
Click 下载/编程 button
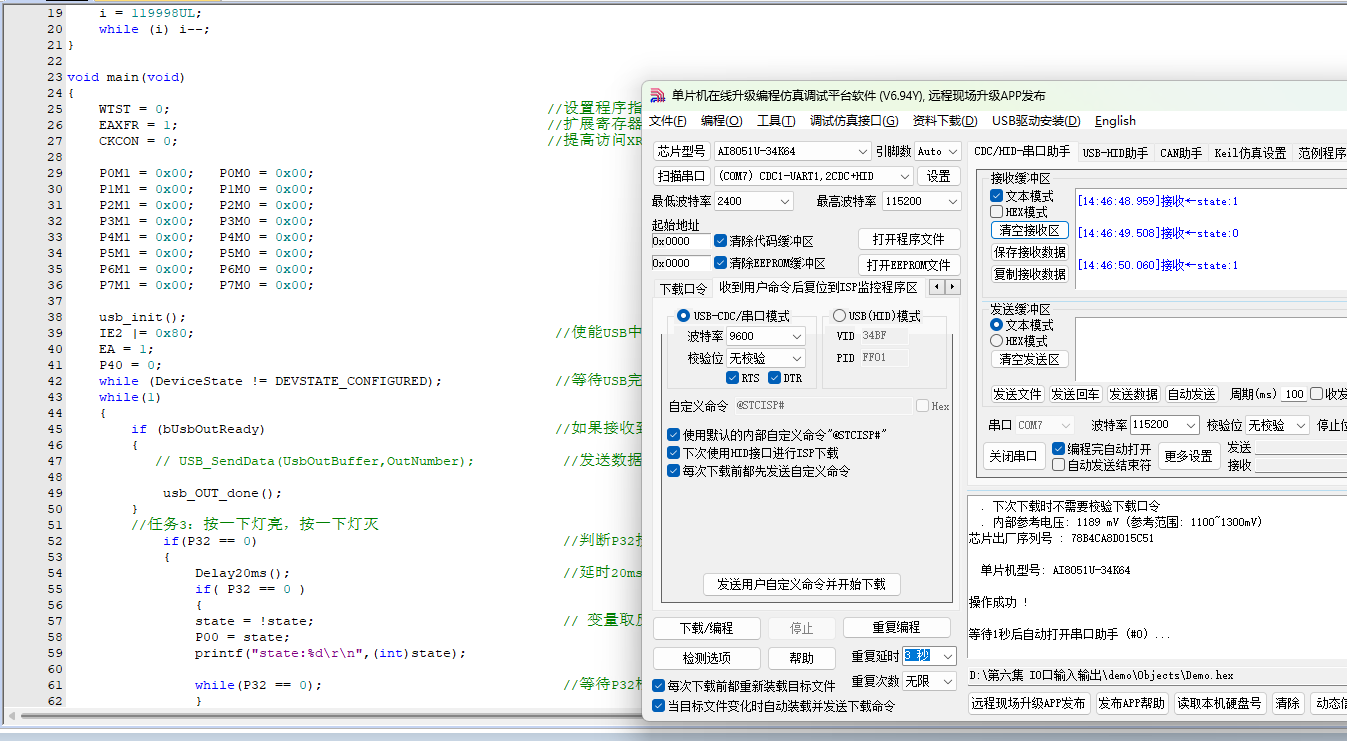click(x=706, y=628)
